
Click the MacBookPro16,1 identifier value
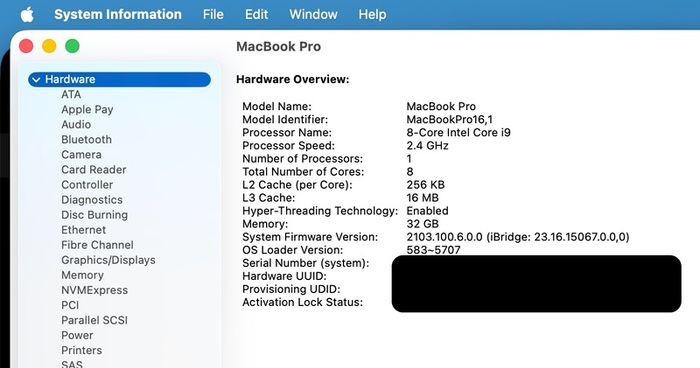[x=450, y=120]
